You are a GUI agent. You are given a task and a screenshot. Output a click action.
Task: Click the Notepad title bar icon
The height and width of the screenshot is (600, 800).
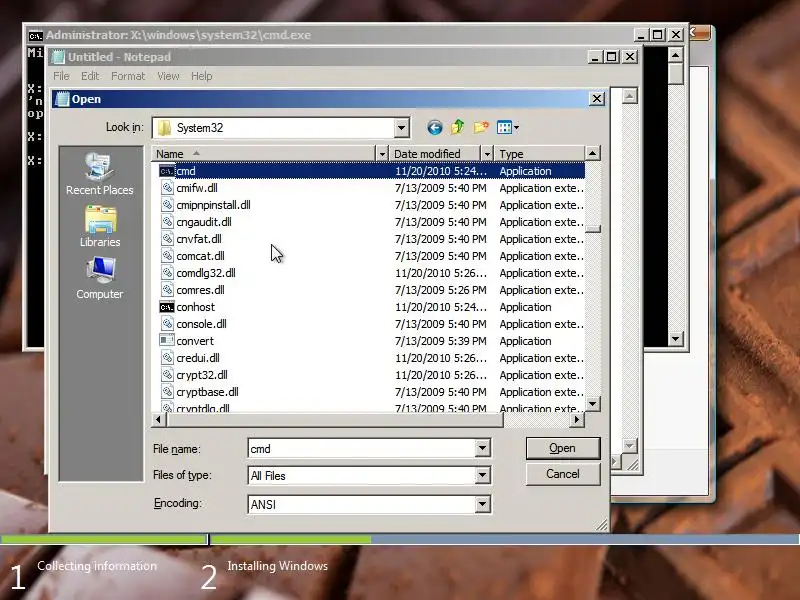pyautogui.click(x=59, y=57)
